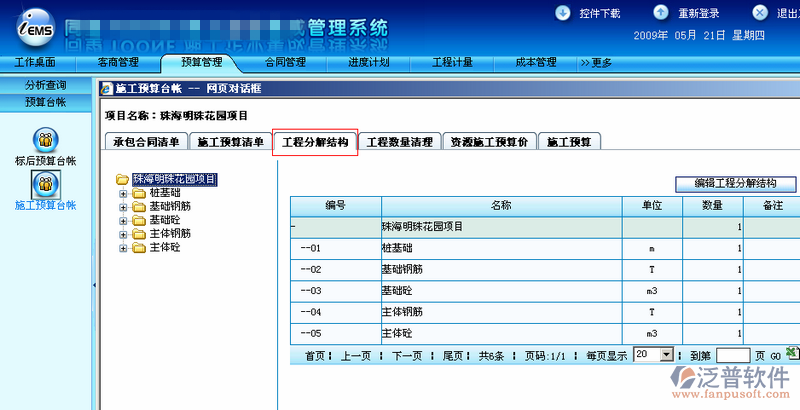Expand the 主体砼 tree node
800x410 pixels.
[124, 246]
